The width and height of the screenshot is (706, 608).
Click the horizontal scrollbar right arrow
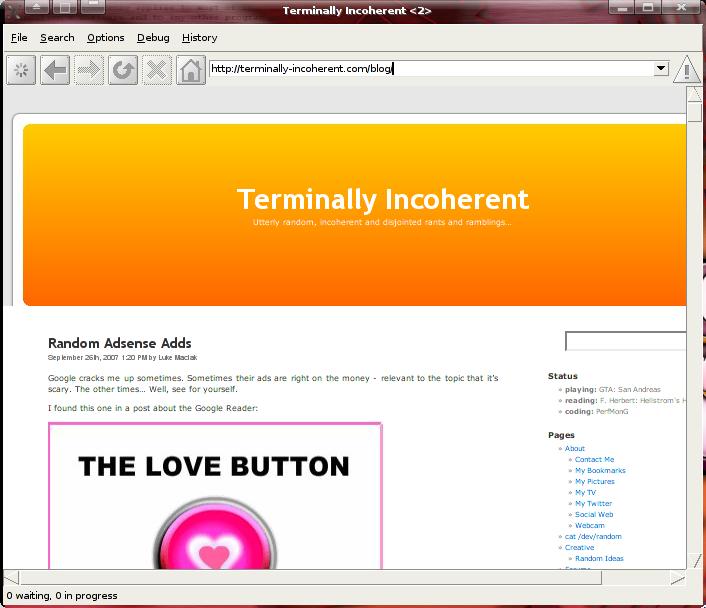click(x=677, y=577)
